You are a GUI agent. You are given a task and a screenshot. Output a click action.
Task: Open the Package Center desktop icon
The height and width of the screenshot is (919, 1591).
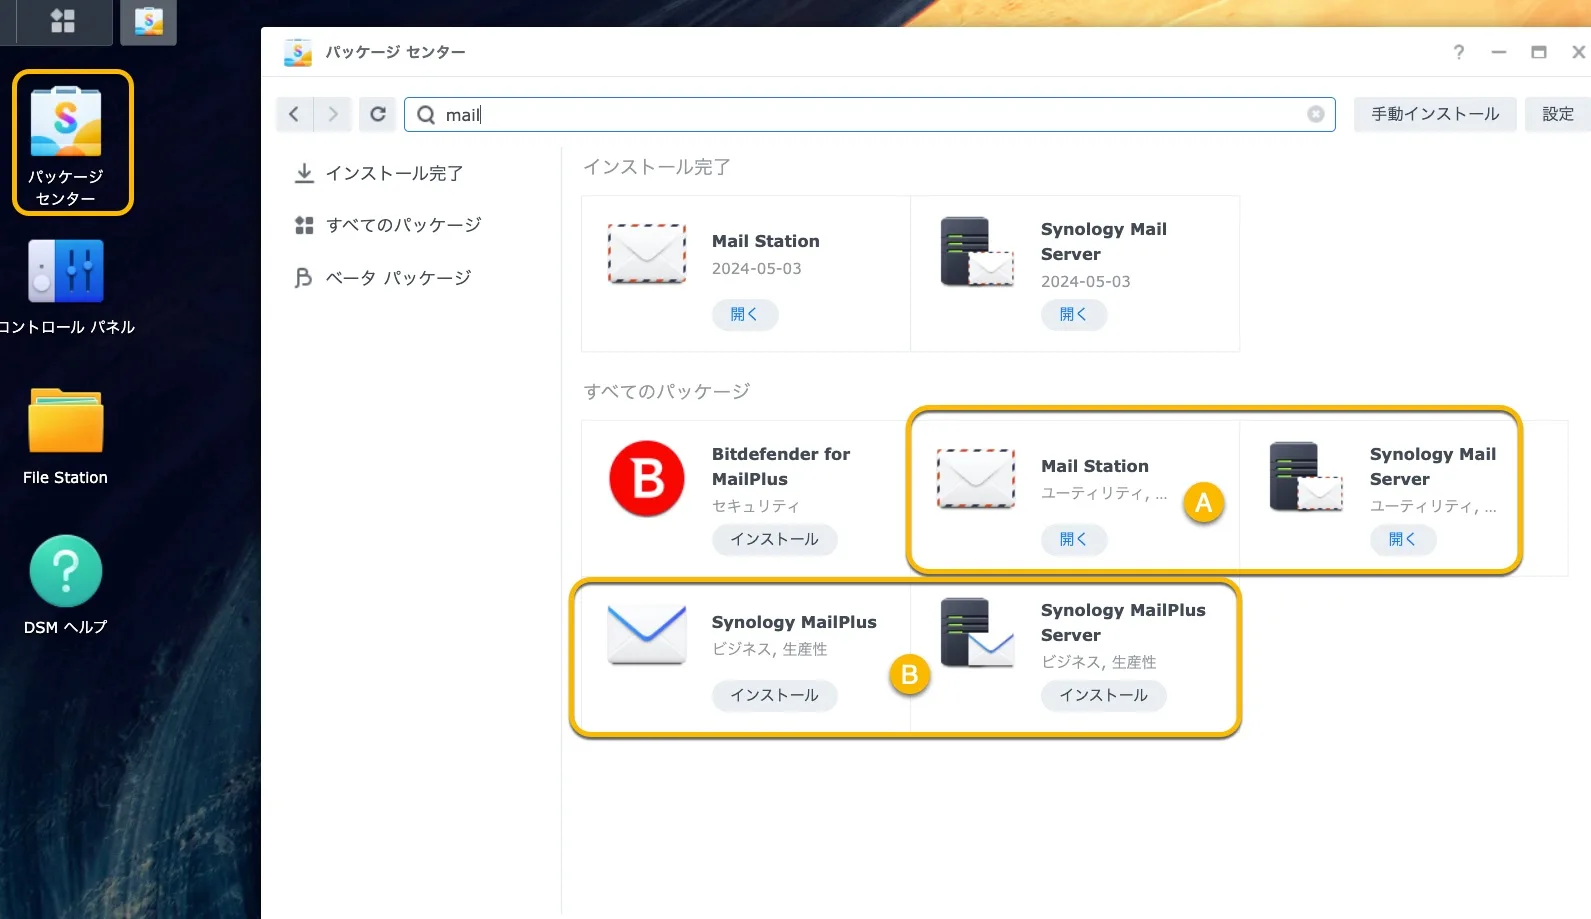(x=66, y=142)
